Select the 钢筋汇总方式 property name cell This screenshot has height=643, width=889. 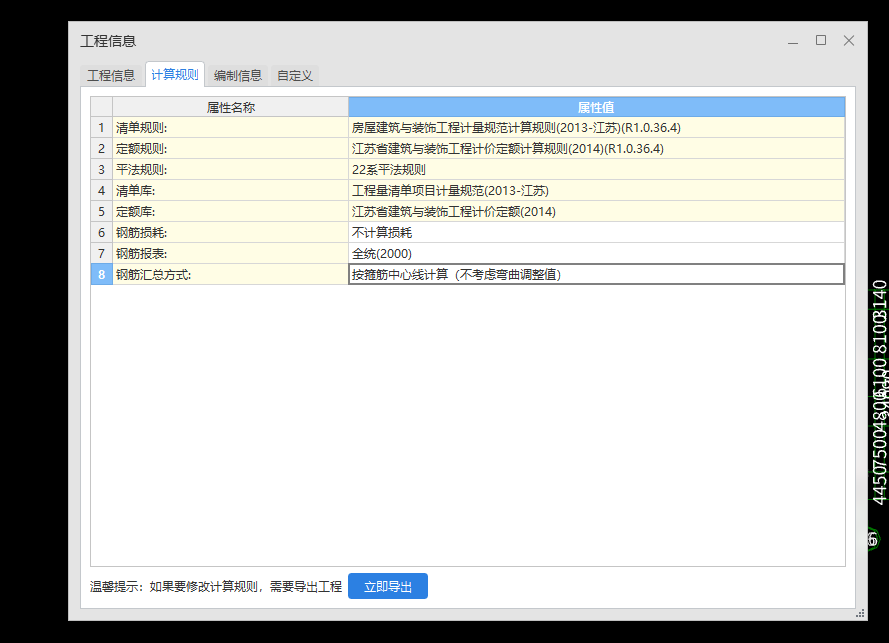pyautogui.click(x=230, y=274)
